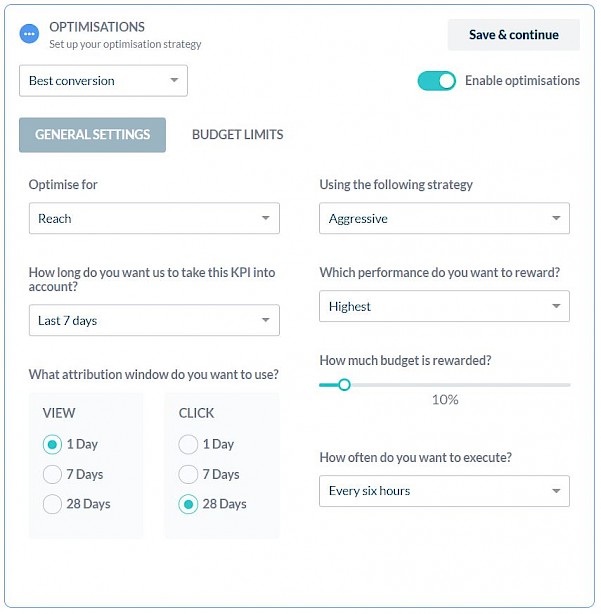Switch to the Budget Limits tab
The image size is (601, 614).
point(237,135)
